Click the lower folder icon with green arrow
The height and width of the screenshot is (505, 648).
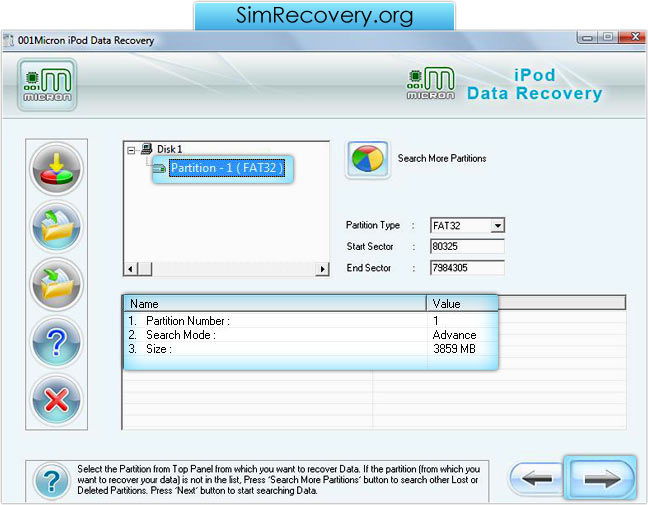57,284
